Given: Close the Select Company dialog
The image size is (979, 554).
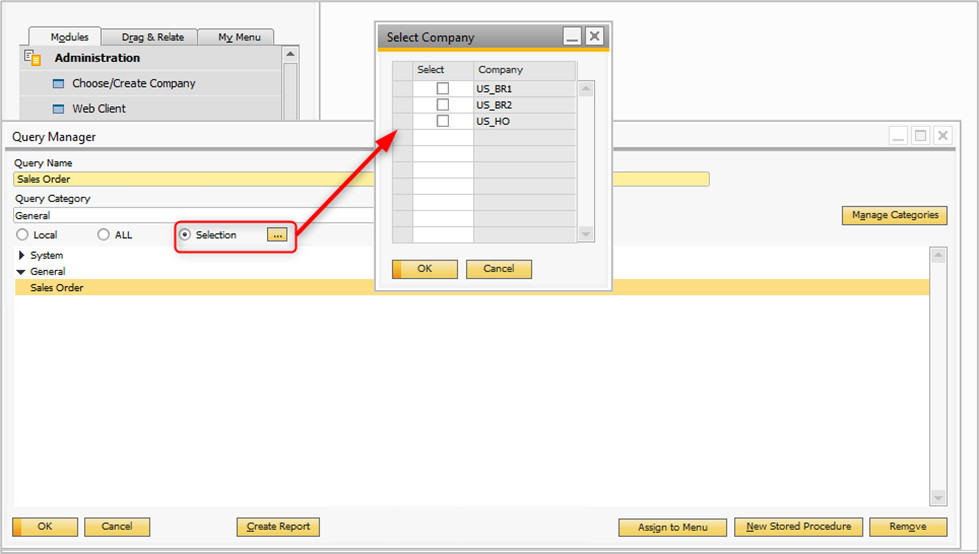Looking at the screenshot, I should [x=594, y=37].
